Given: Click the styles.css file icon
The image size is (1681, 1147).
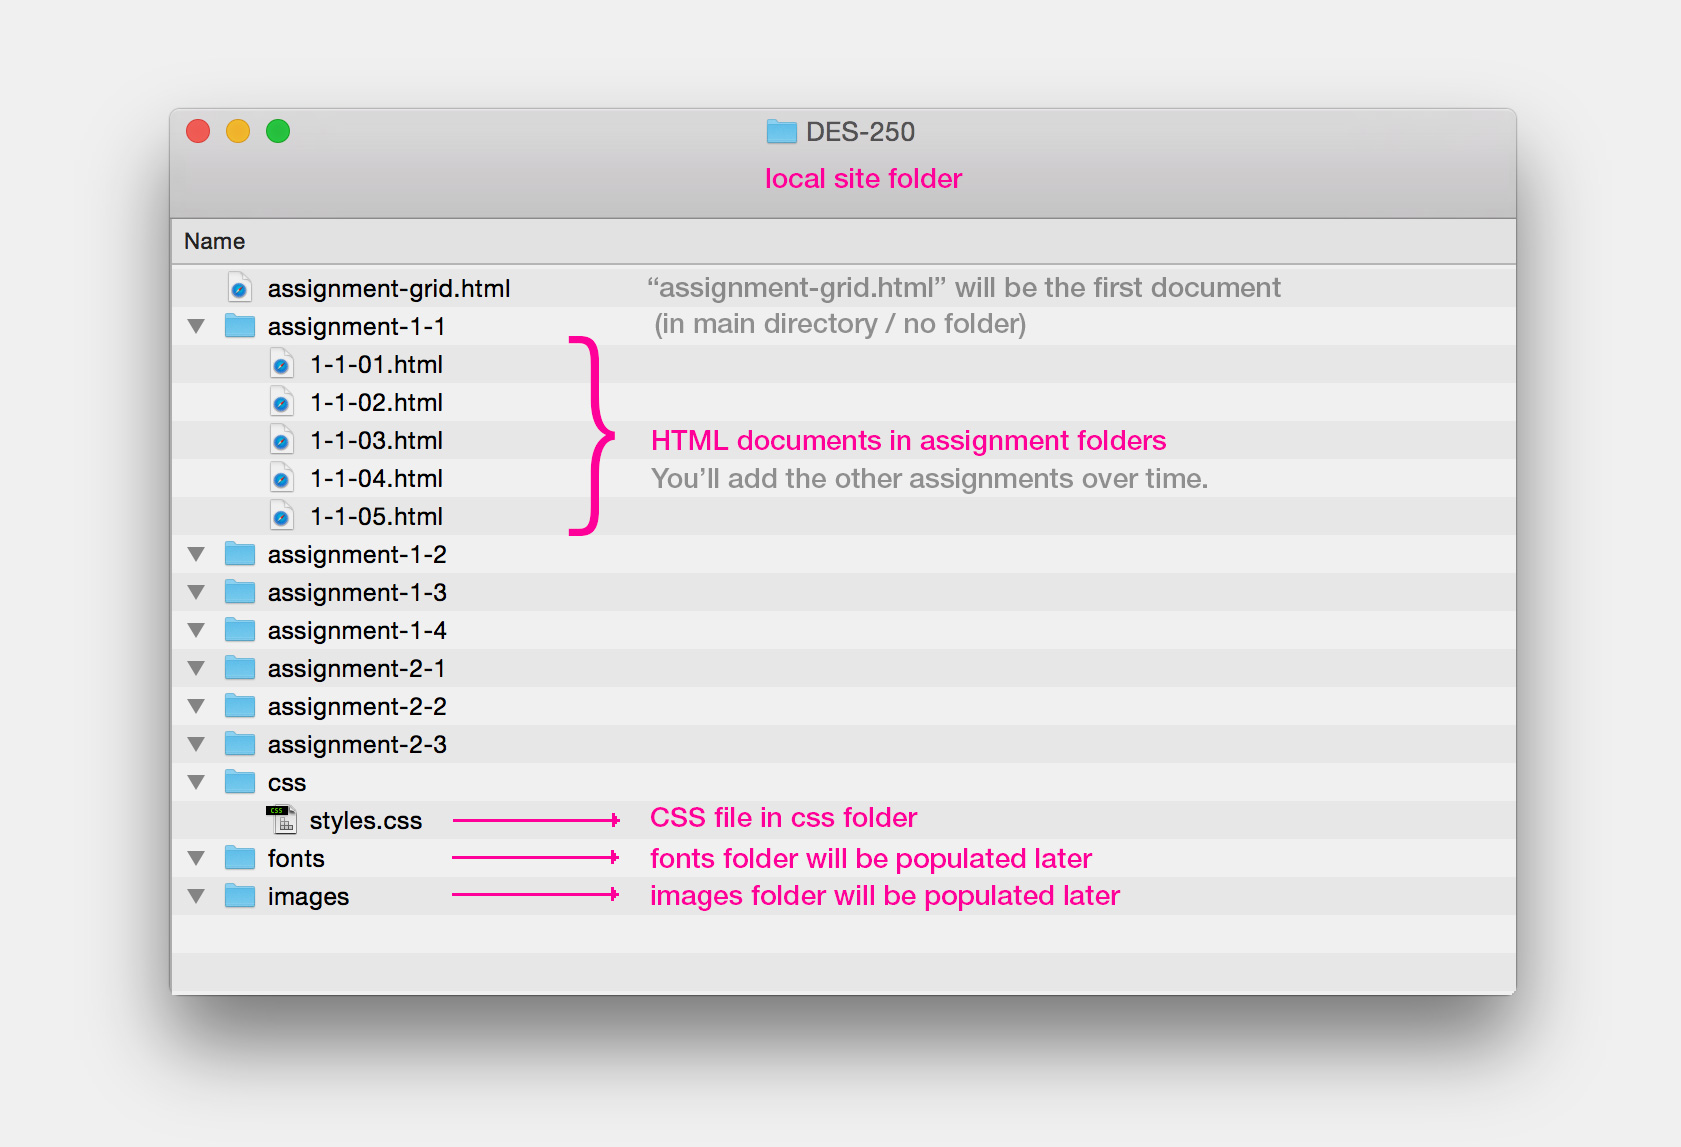Looking at the screenshot, I should point(281,820).
